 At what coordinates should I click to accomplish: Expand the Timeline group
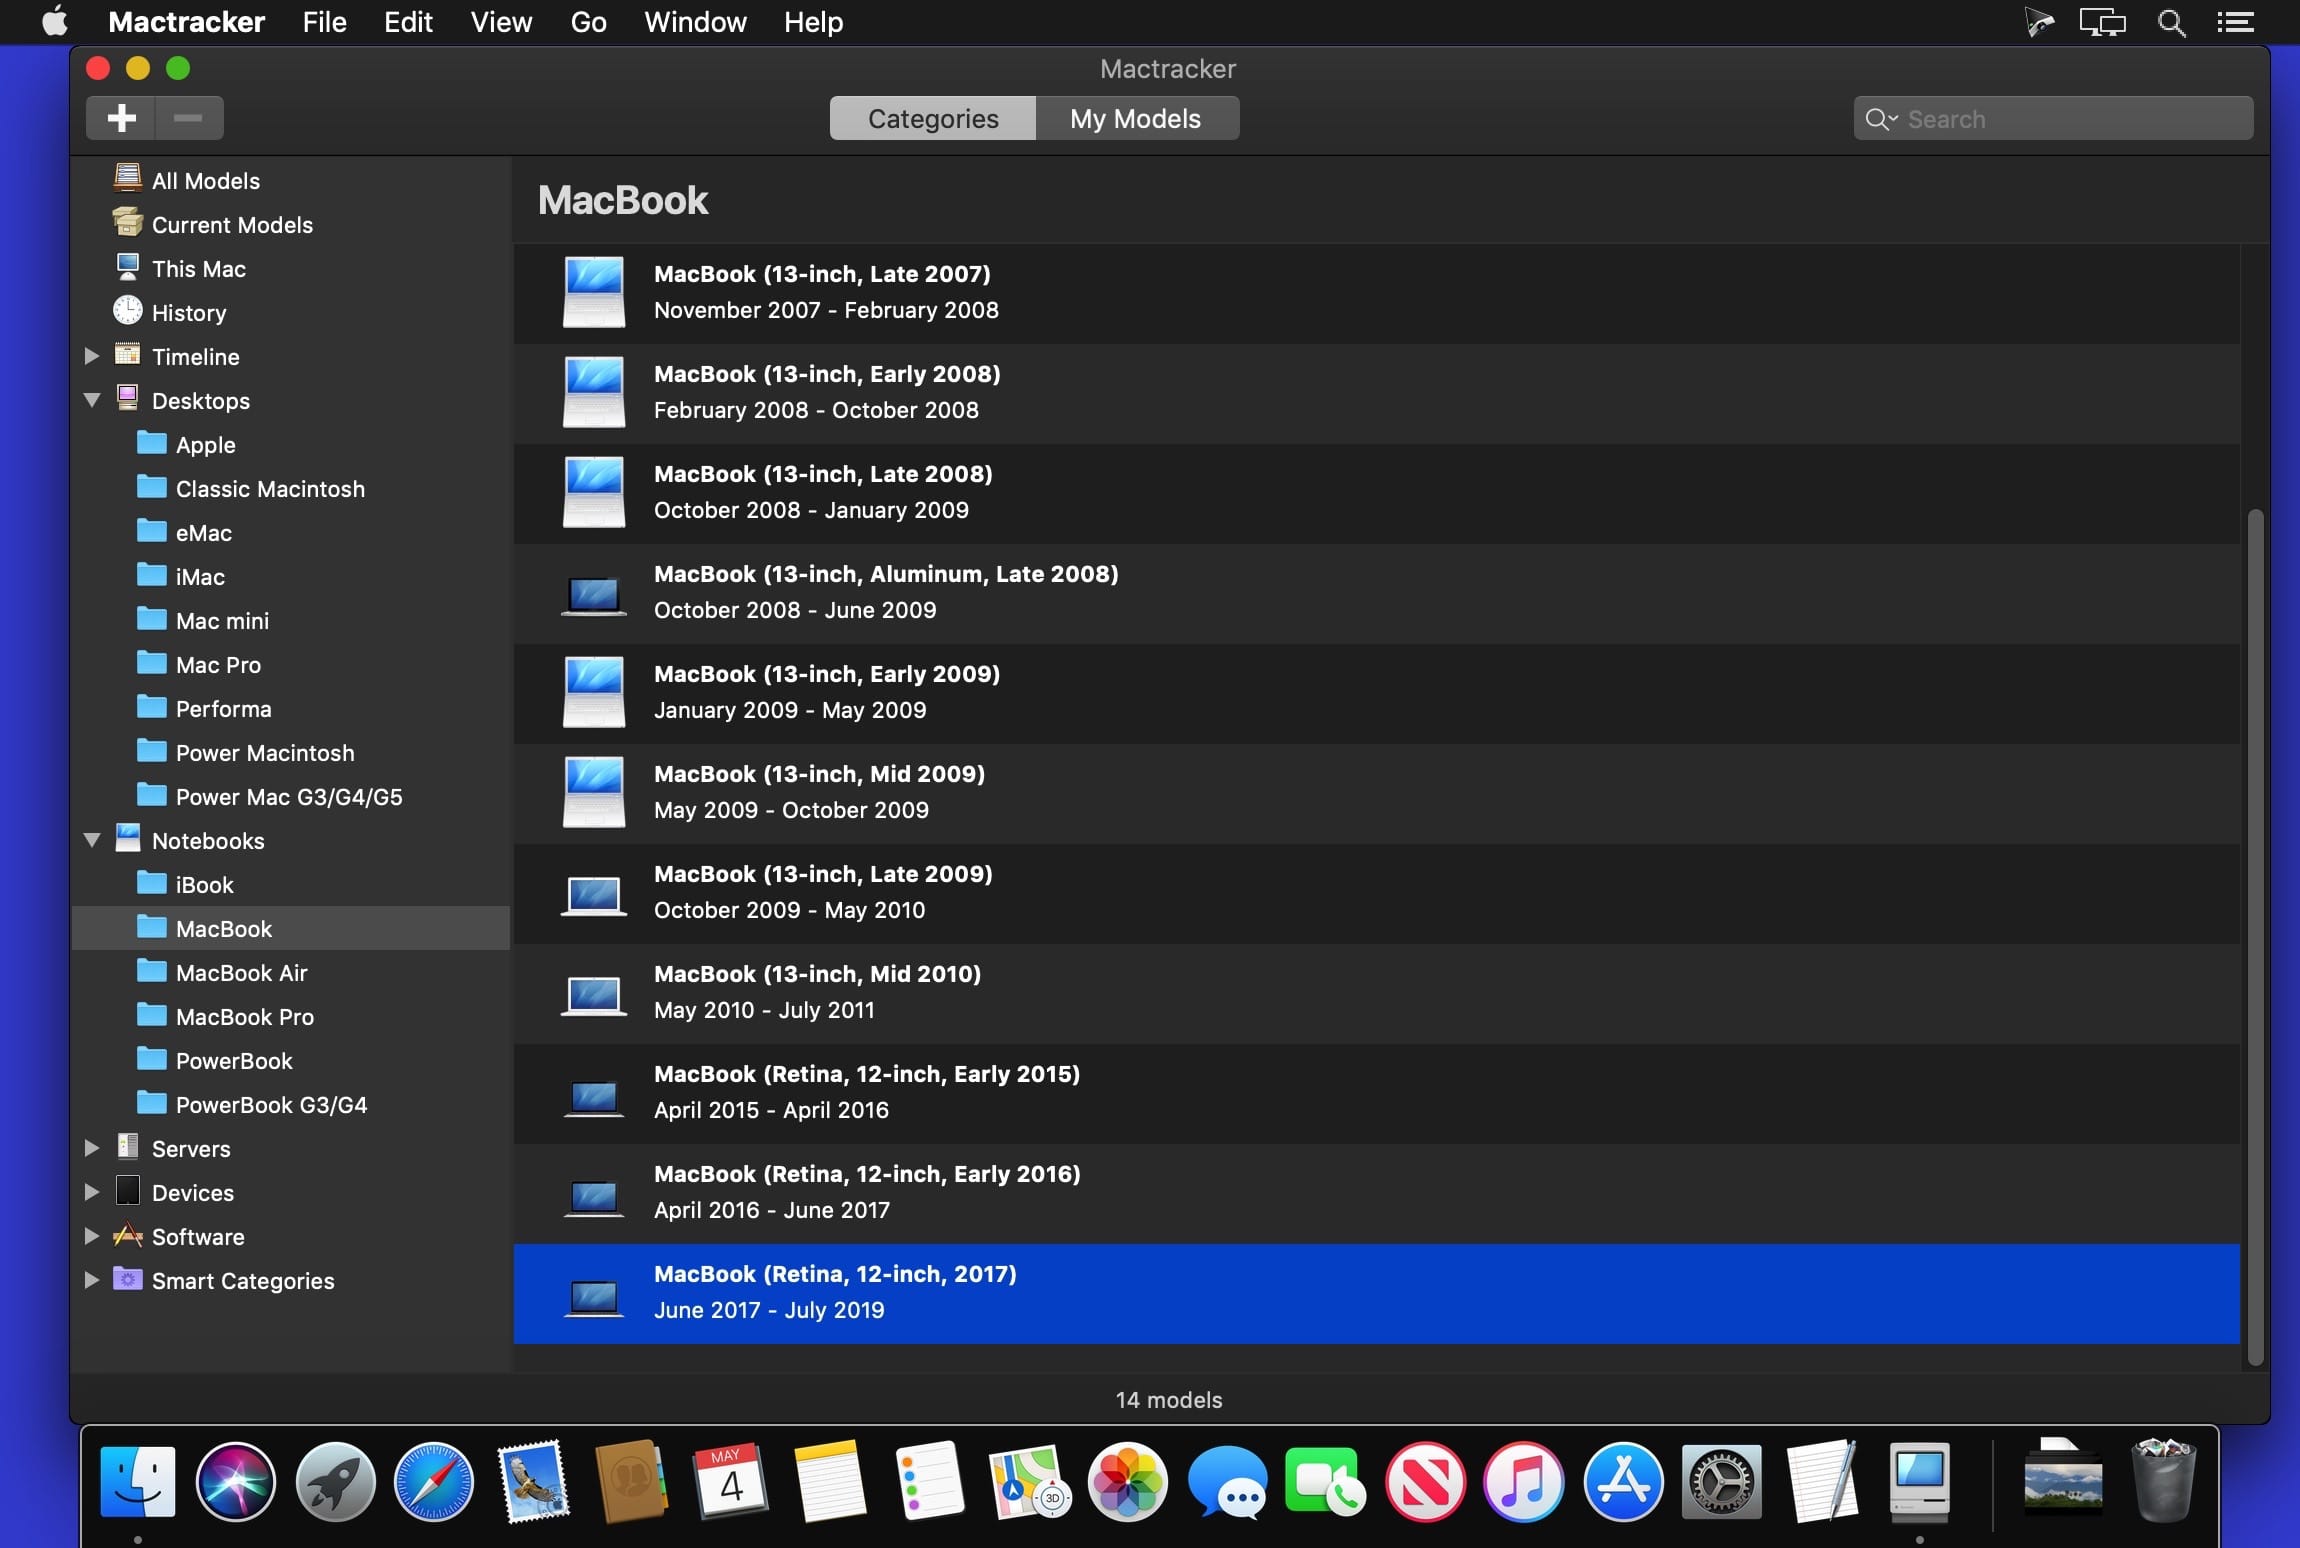[92, 357]
